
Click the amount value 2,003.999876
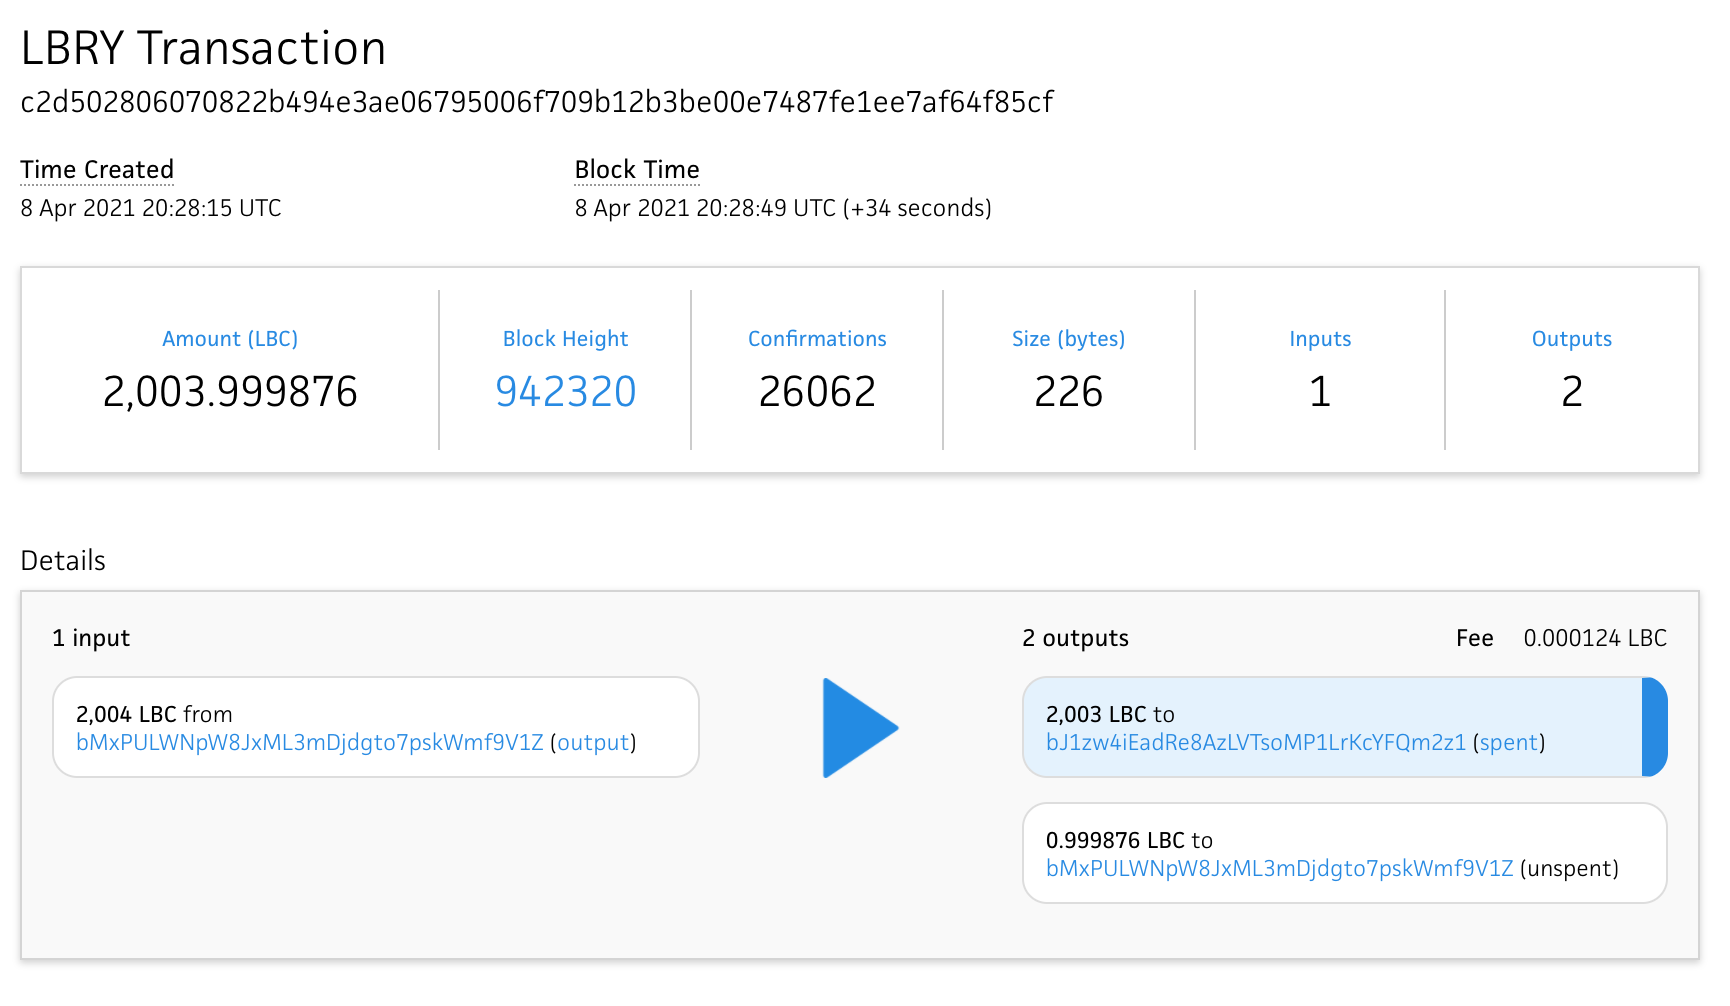pyautogui.click(x=230, y=391)
